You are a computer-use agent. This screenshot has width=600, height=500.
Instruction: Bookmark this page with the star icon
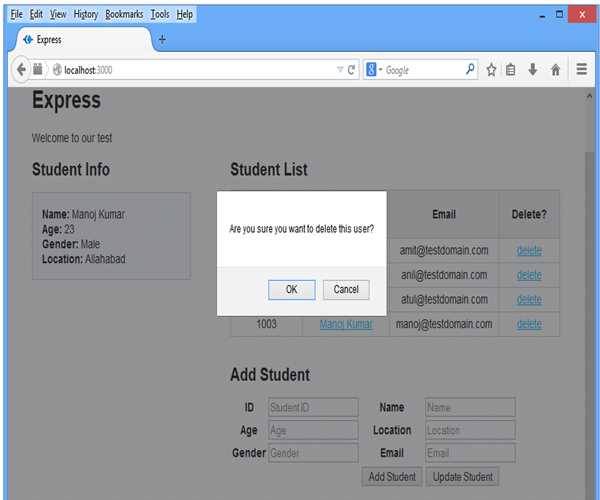[x=492, y=70]
